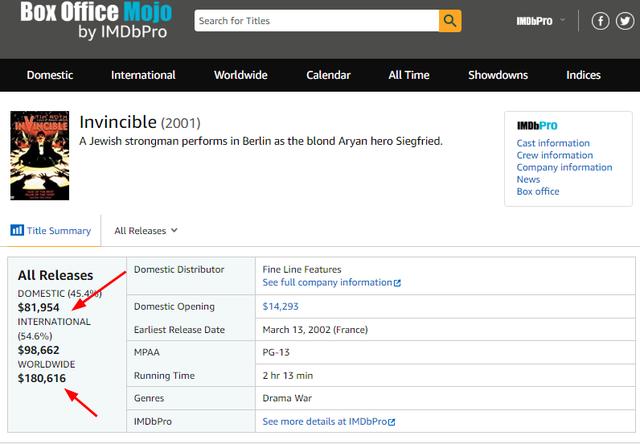
Task: Follow See full company information link
Action: [x=327, y=282]
